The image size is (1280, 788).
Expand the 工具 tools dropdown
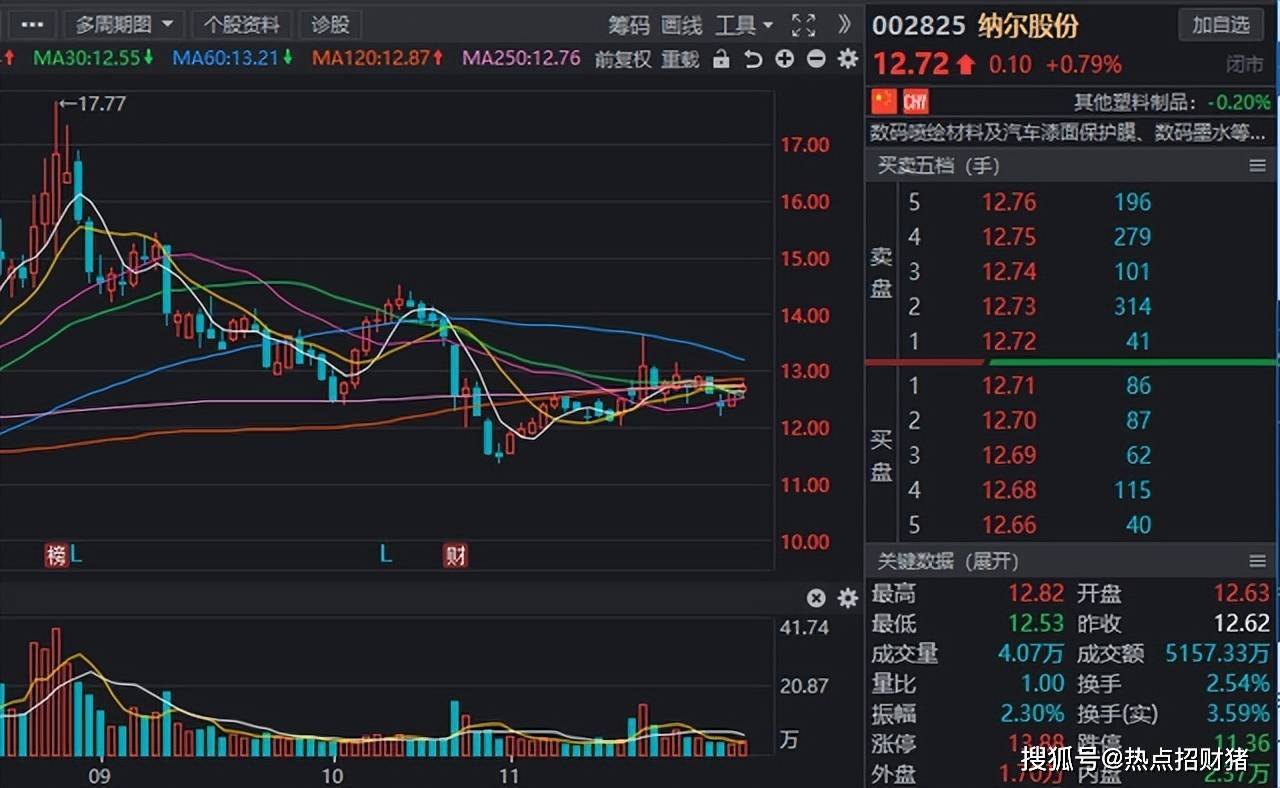(744, 25)
